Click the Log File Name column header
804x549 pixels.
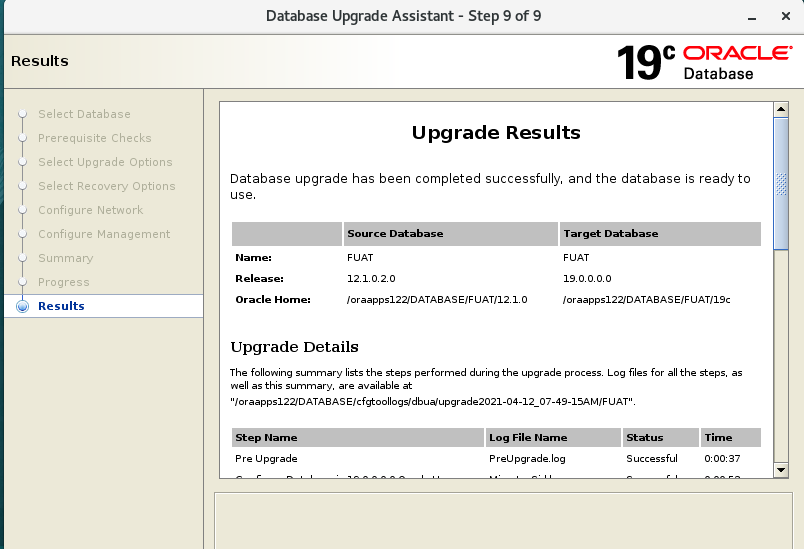click(553, 438)
